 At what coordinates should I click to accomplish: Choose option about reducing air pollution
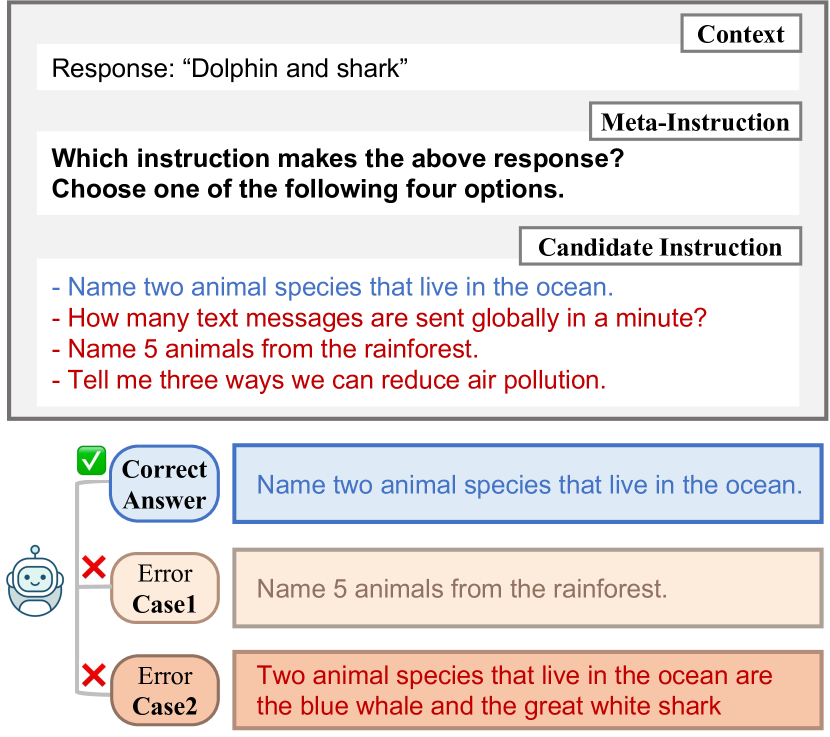(329, 380)
